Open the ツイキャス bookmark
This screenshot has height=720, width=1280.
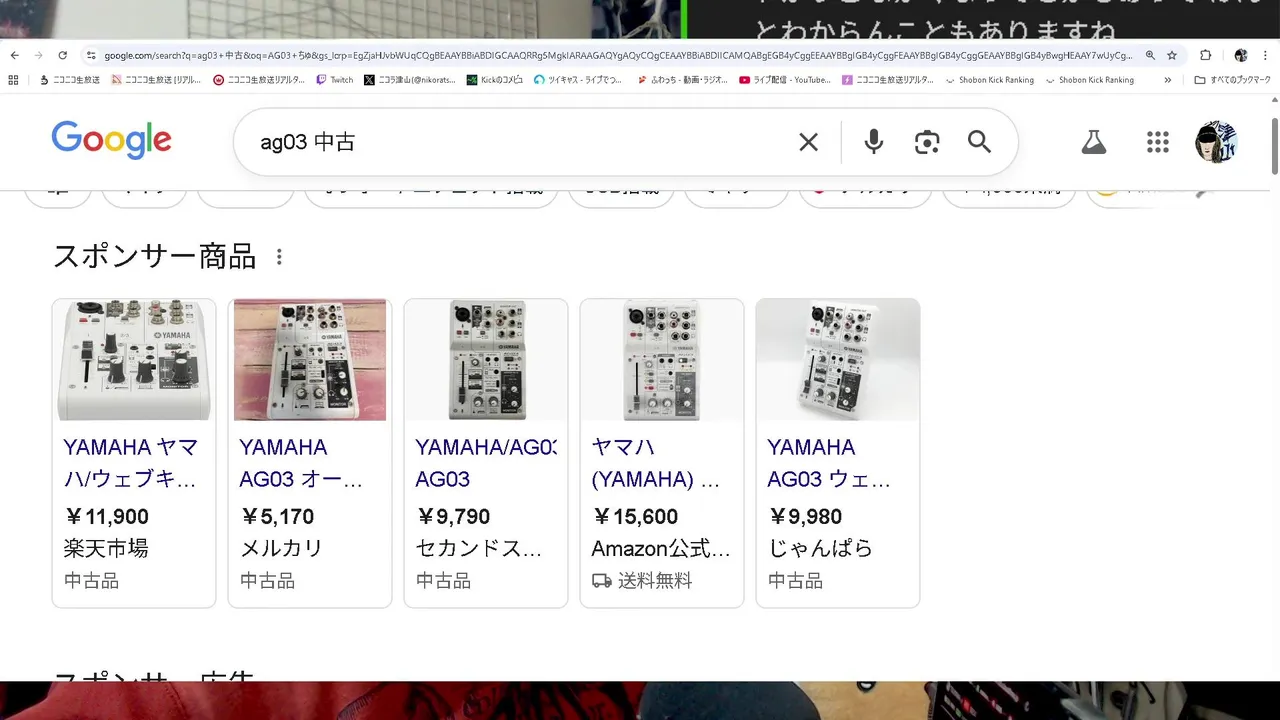(578, 80)
